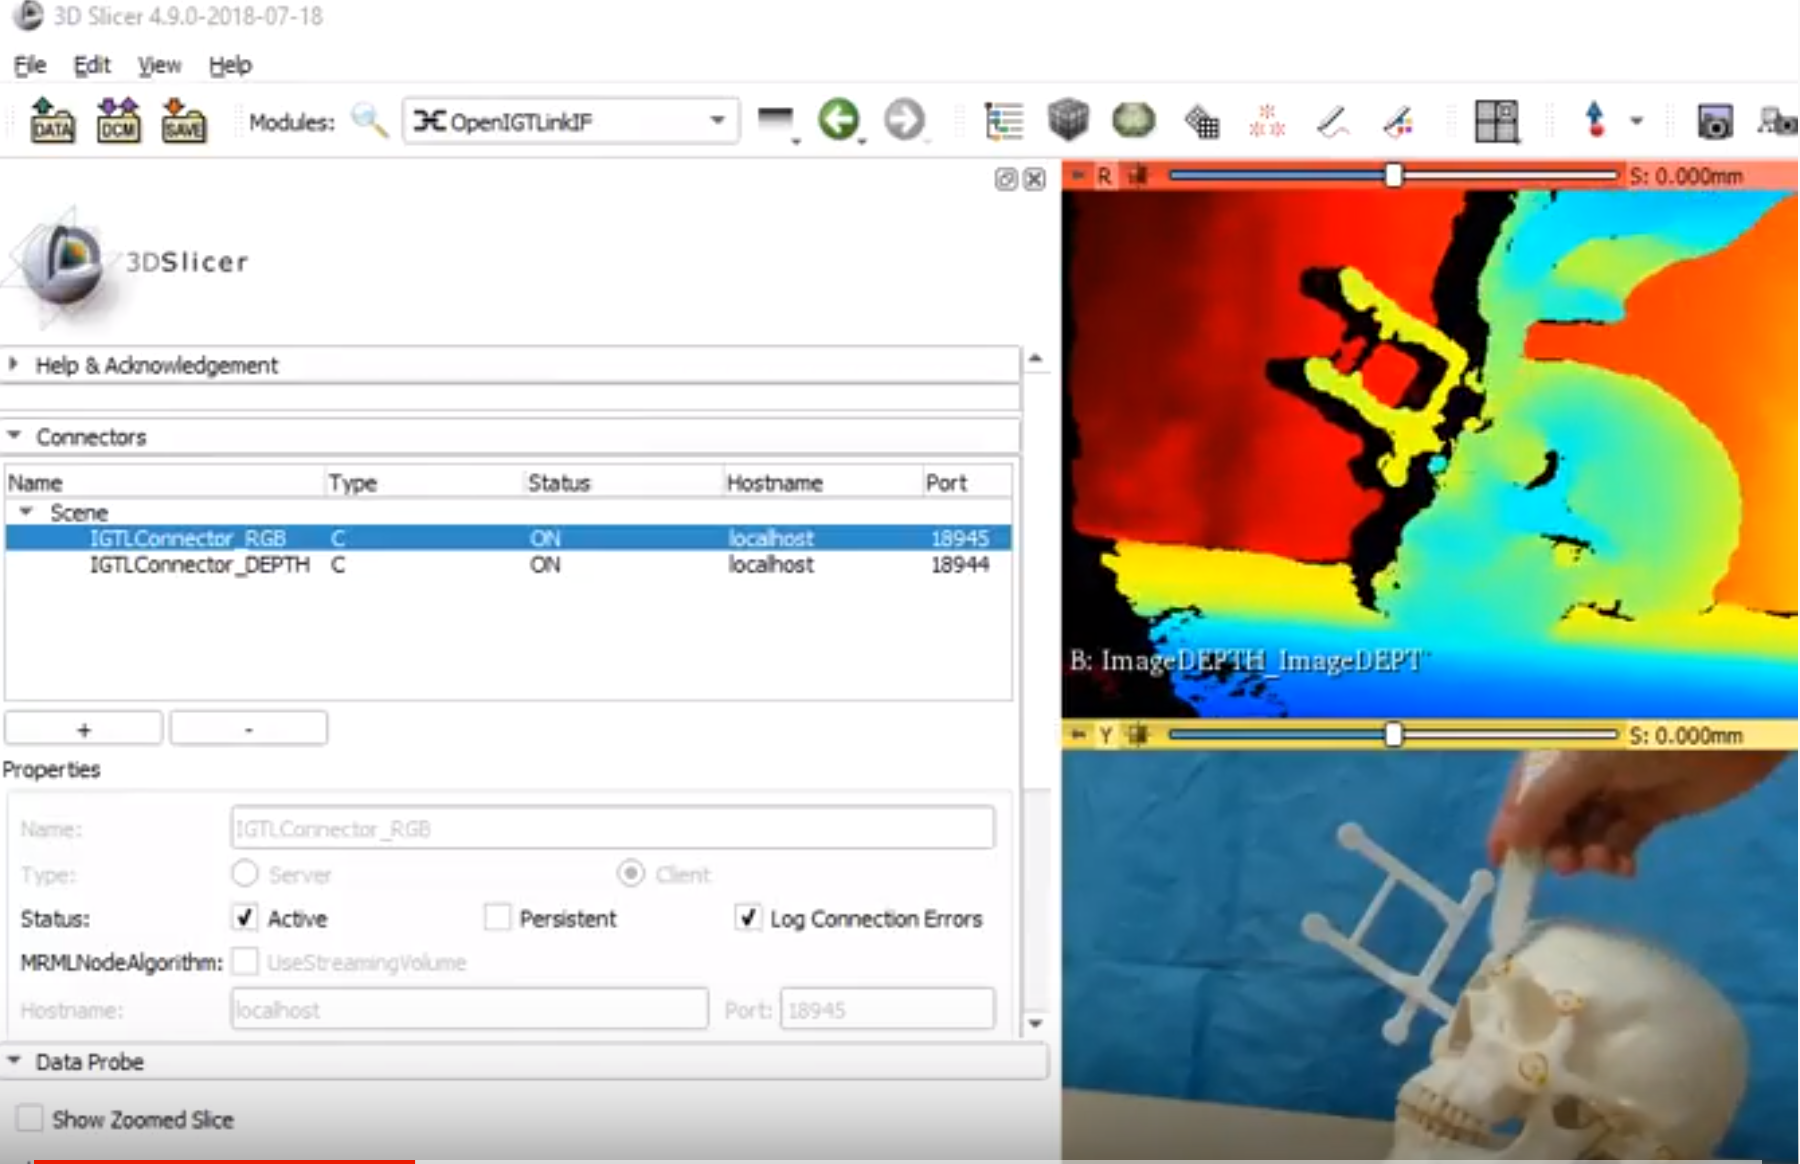
Task: Enable the Persistent checkbox
Action: (x=497, y=918)
